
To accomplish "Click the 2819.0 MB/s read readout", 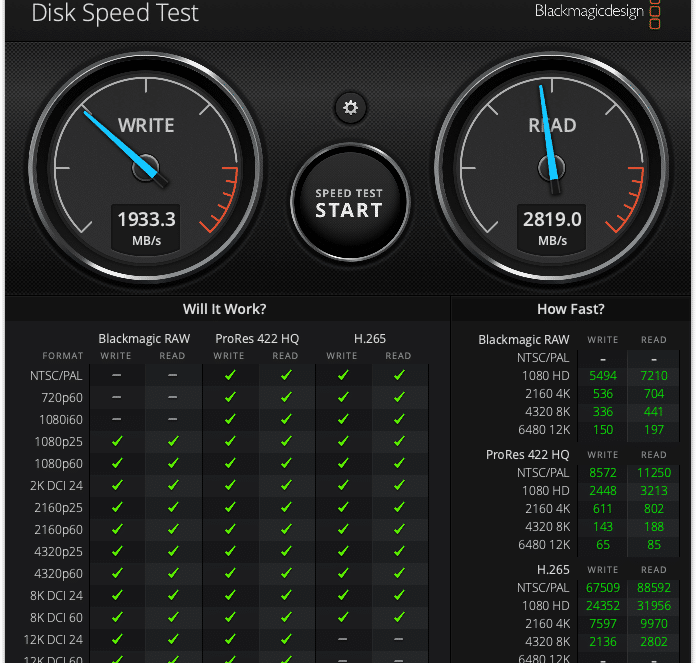I will (552, 229).
